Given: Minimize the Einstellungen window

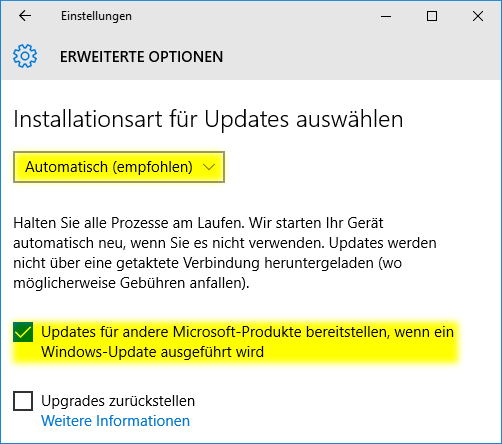Looking at the screenshot, I should click(x=386, y=16).
